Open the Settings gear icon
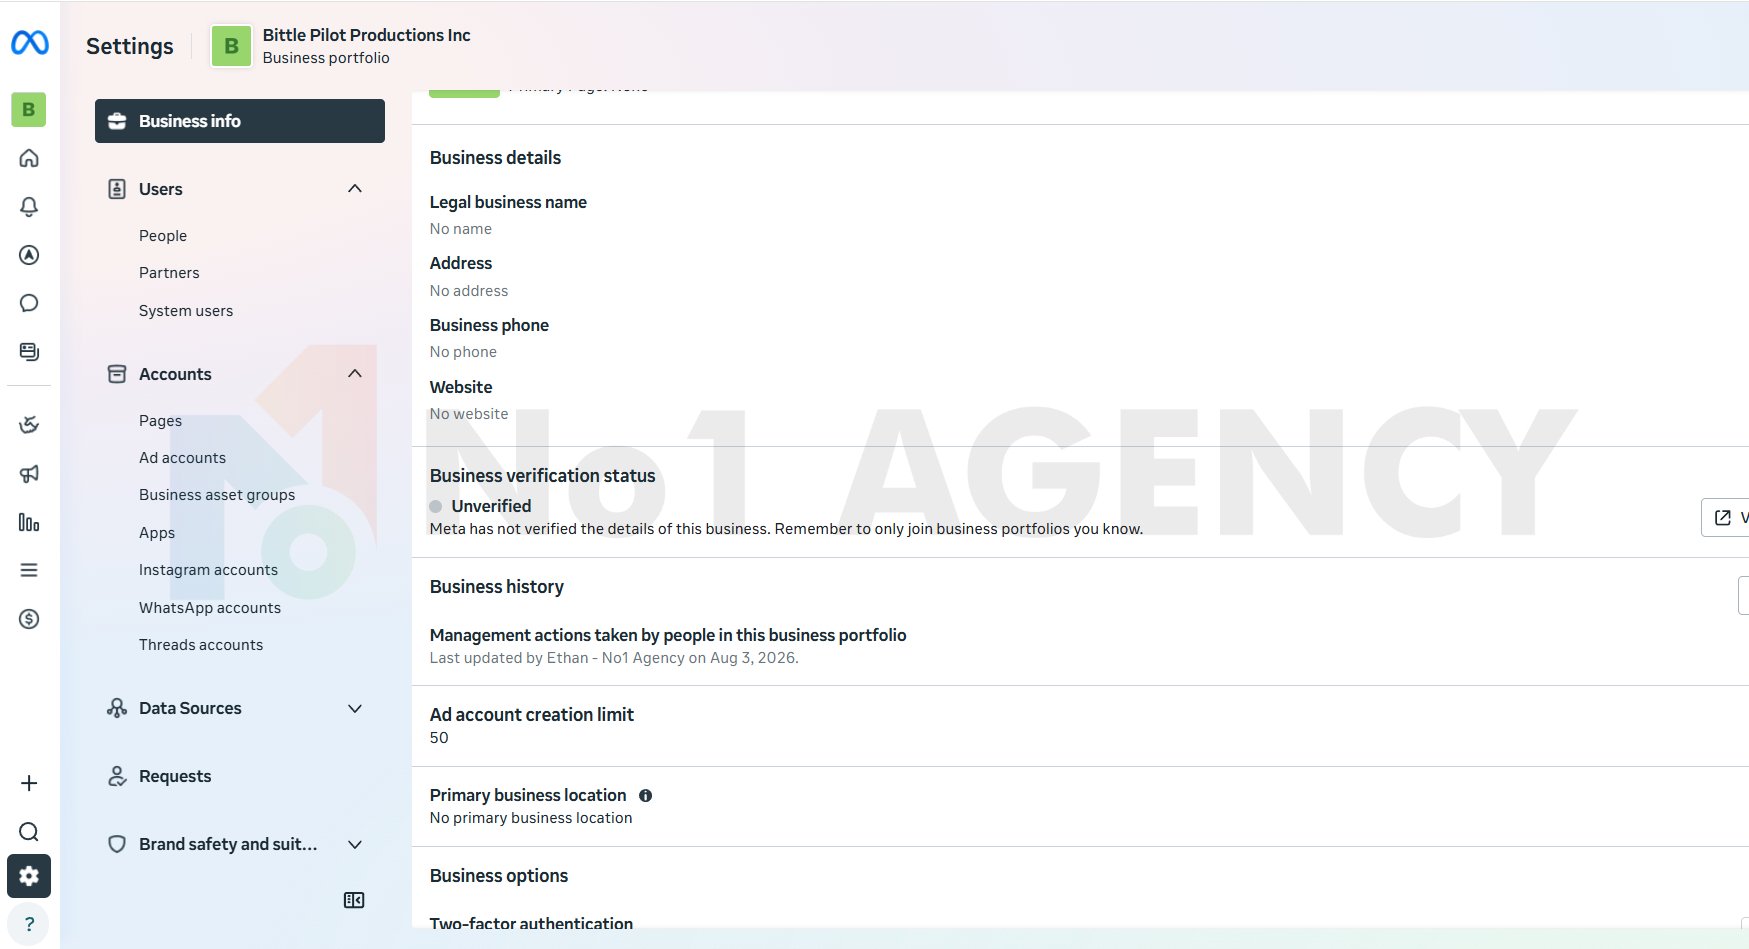This screenshot has height=949, width=1749. [x=29, y=876]
